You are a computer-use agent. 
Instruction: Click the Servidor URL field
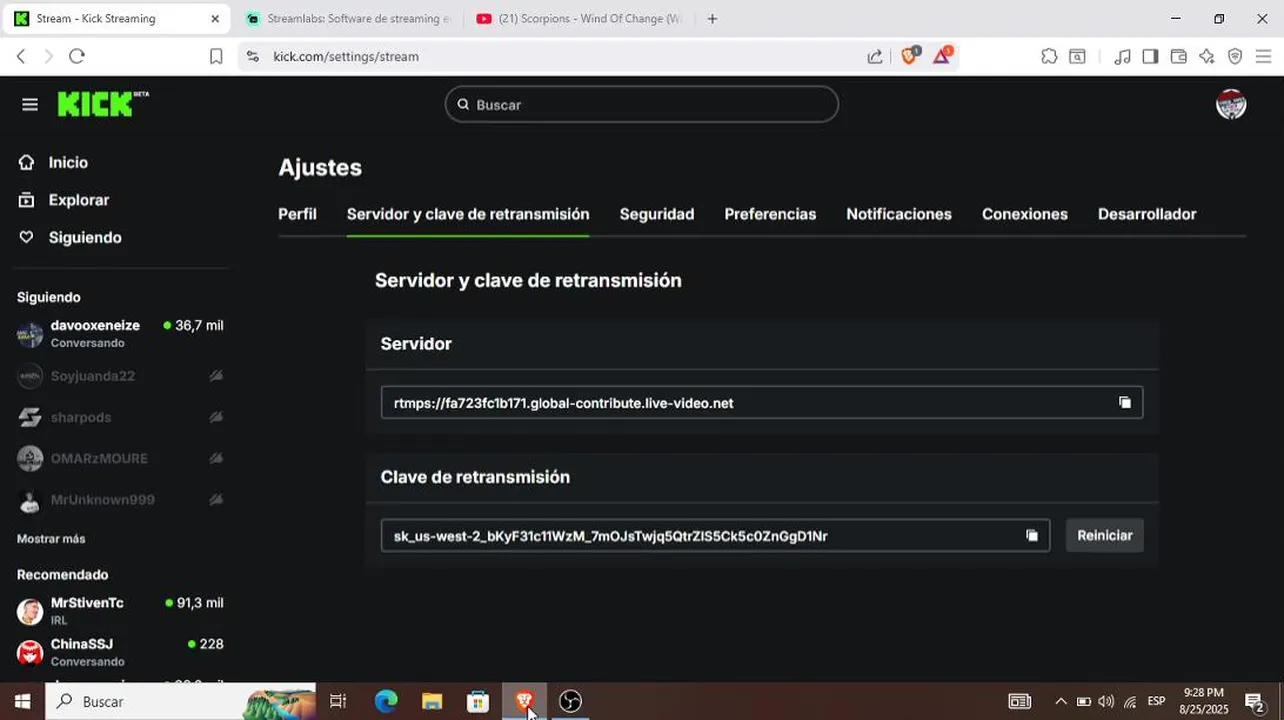[x=762, y=403]
